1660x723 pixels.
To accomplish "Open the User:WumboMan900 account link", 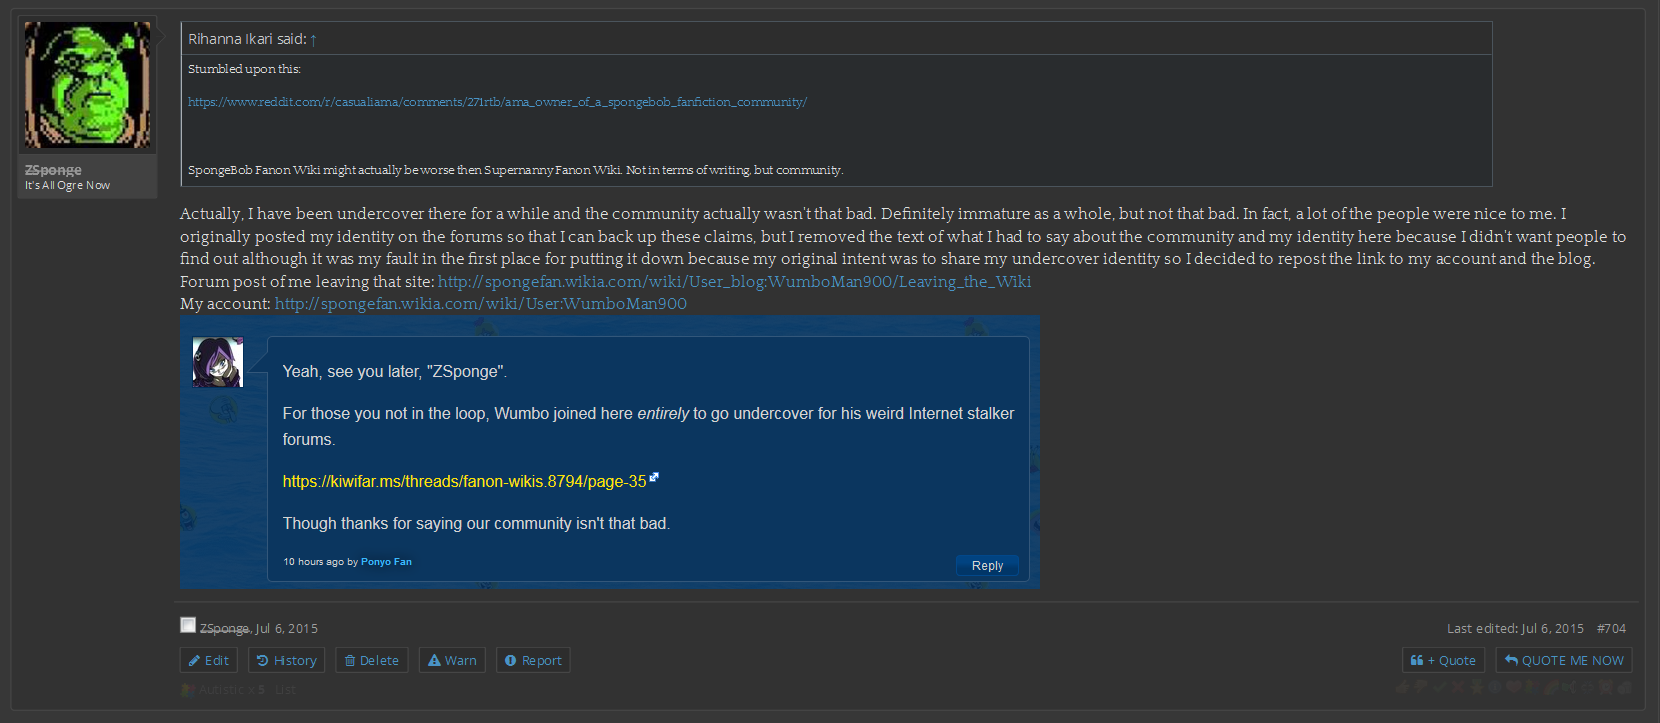I will tap(481, 304).
